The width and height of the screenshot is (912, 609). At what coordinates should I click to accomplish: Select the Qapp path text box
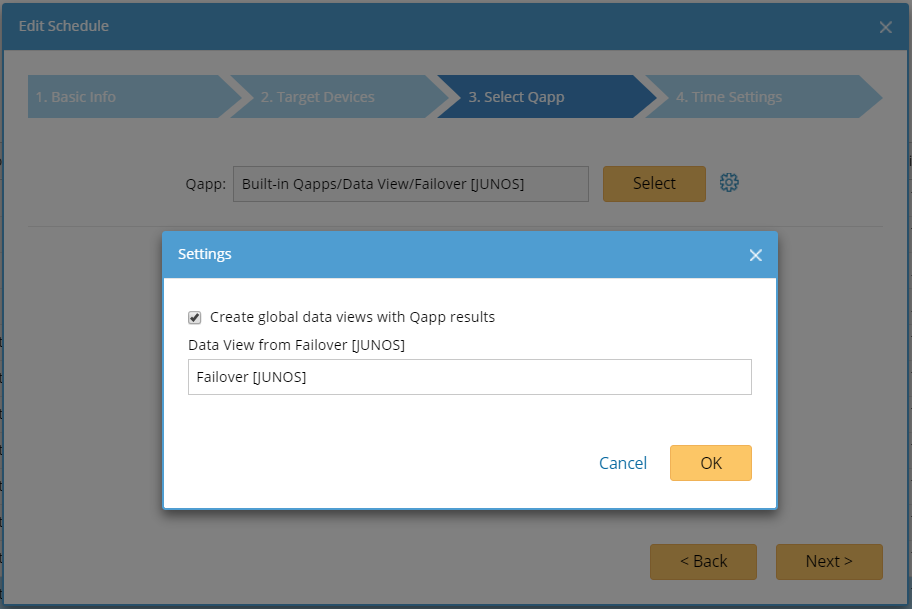click(x=410, y=183)
